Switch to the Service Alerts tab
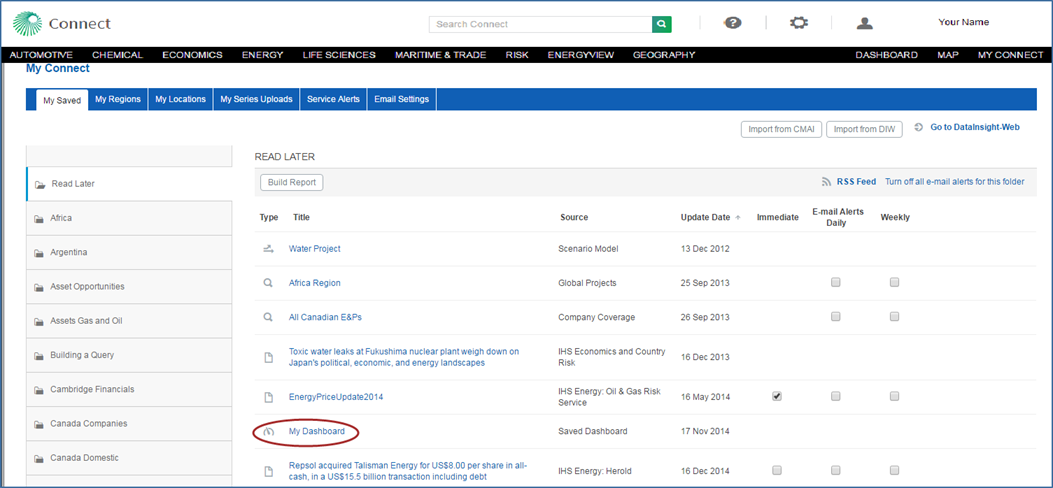 [x=333, y=99]
